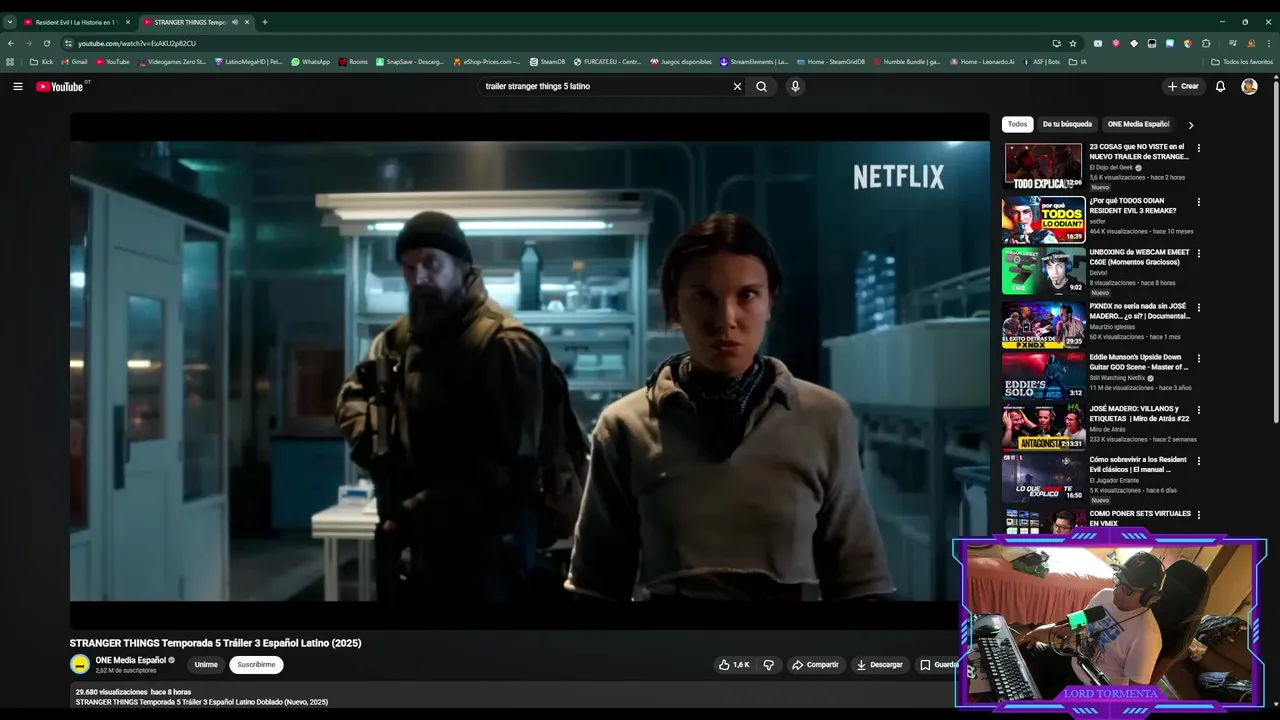Click the Unirme join button
The image size is (1280, 720).
(206, 664)
